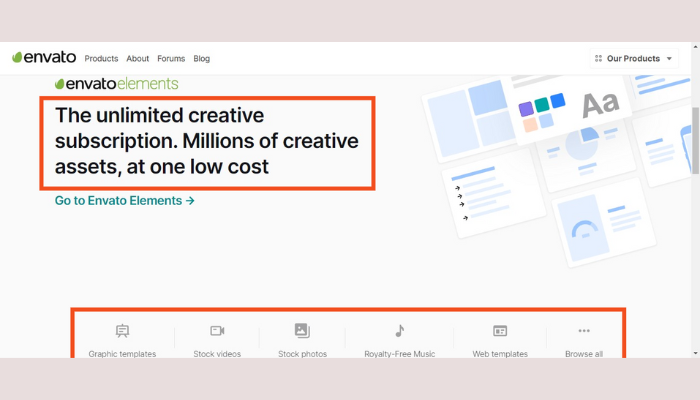Click the Stock photos image icon
700x400 pixels.
(302, 330)
